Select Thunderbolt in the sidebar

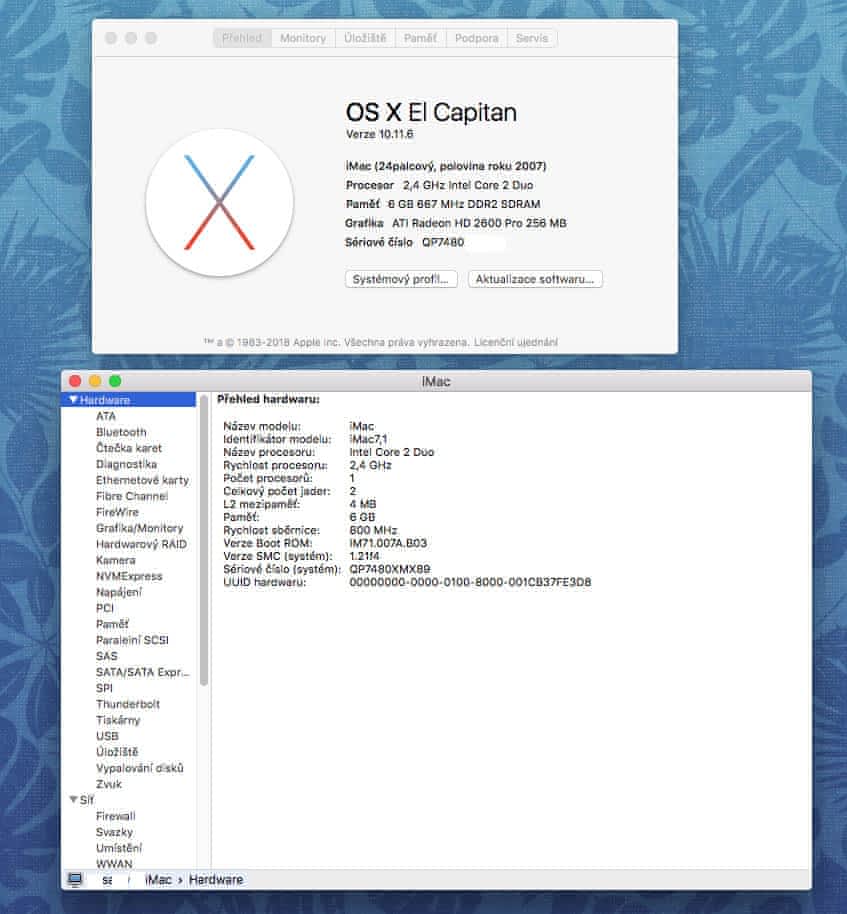[x=128, y=704]
